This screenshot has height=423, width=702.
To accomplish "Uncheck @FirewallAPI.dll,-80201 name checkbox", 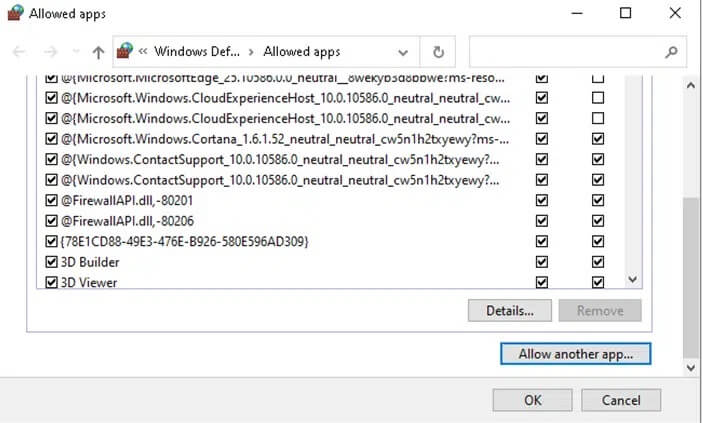I will click(51, 200).
